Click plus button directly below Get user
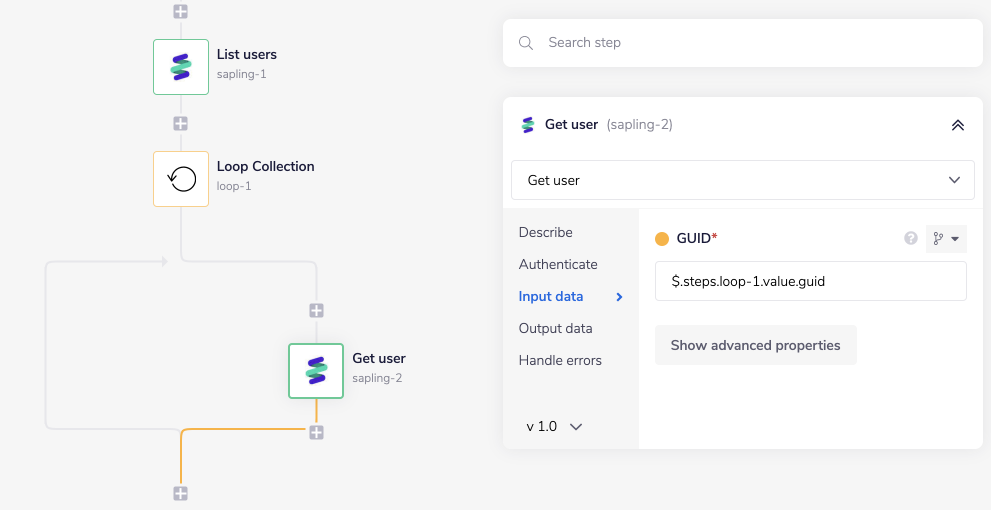 click(316, 432)
